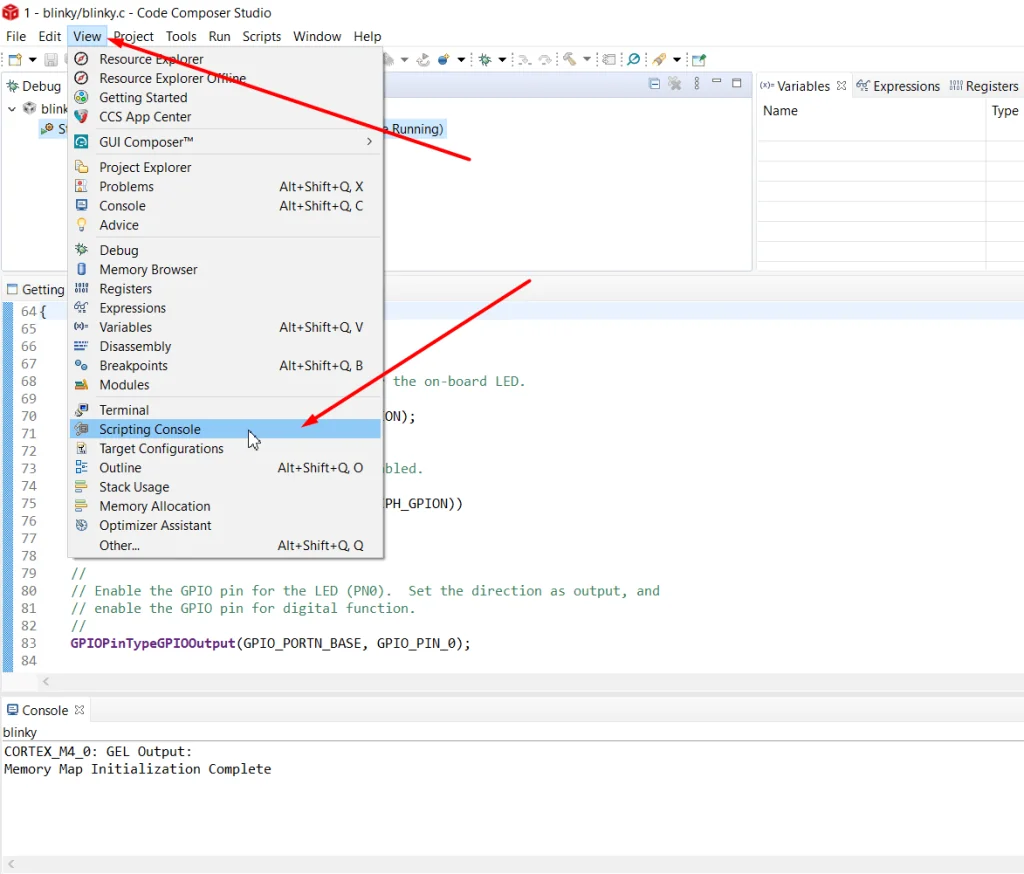The image size is (1024, 874).
Task: Click the Memory Allocation icon
Action: coord(81,506)
